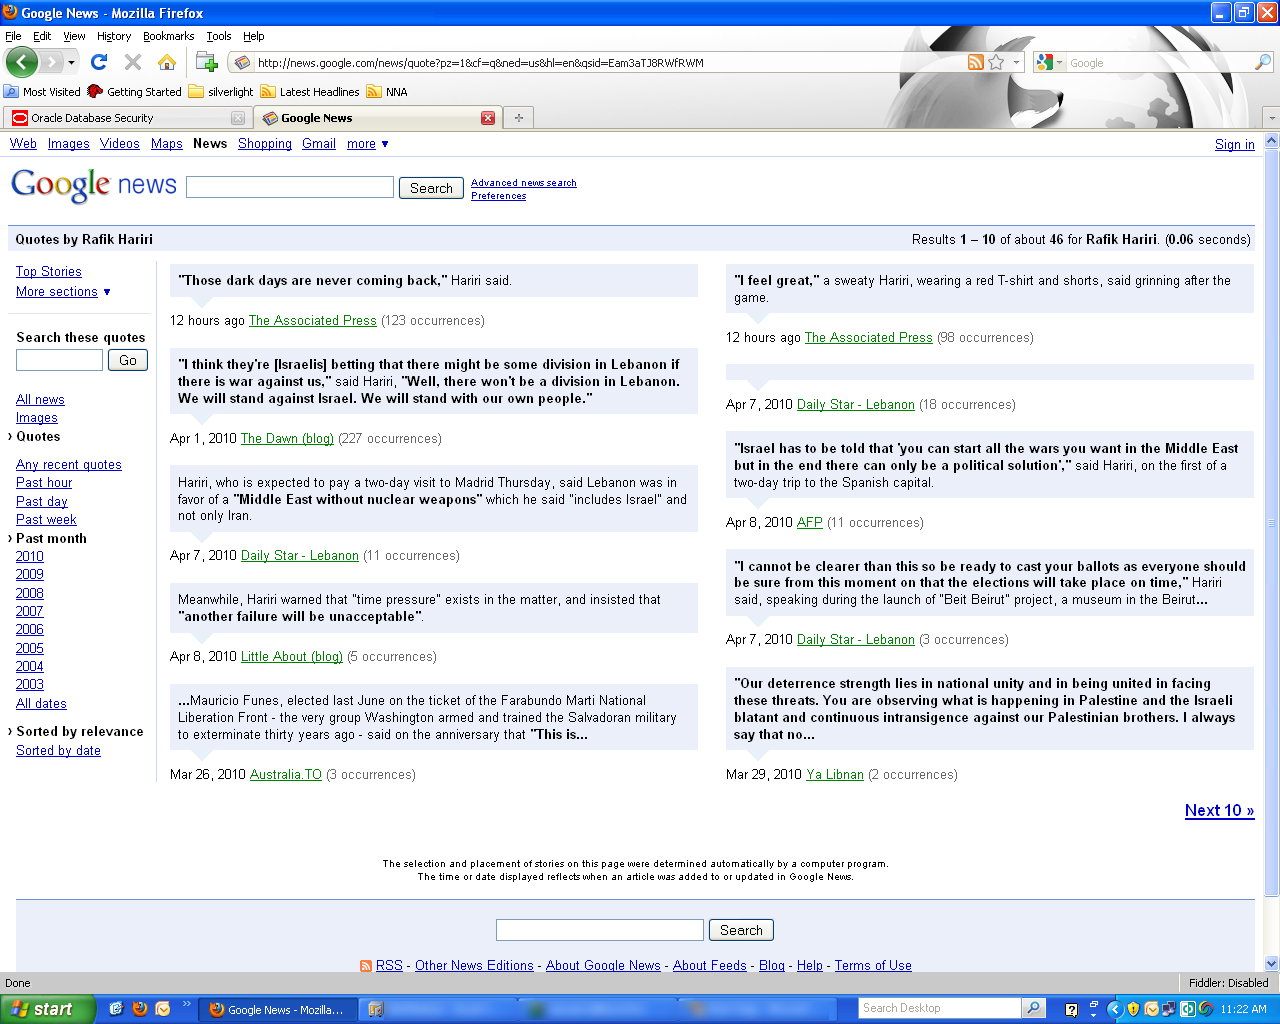Expand 'More sections' in the sidebar
This screenshot has height=1024, width=1280.
pos(63,292)
